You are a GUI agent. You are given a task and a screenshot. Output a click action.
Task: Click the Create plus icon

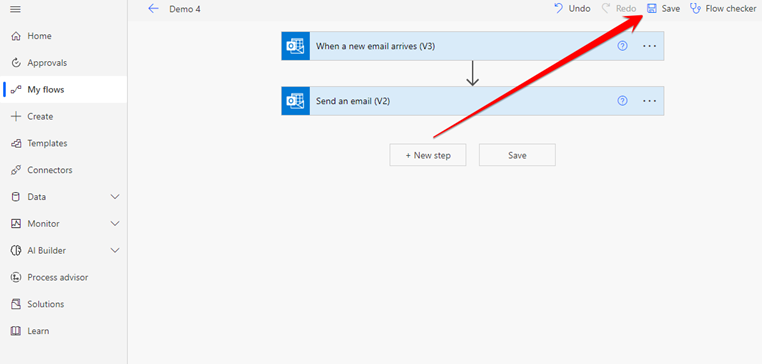coord(16,116)
